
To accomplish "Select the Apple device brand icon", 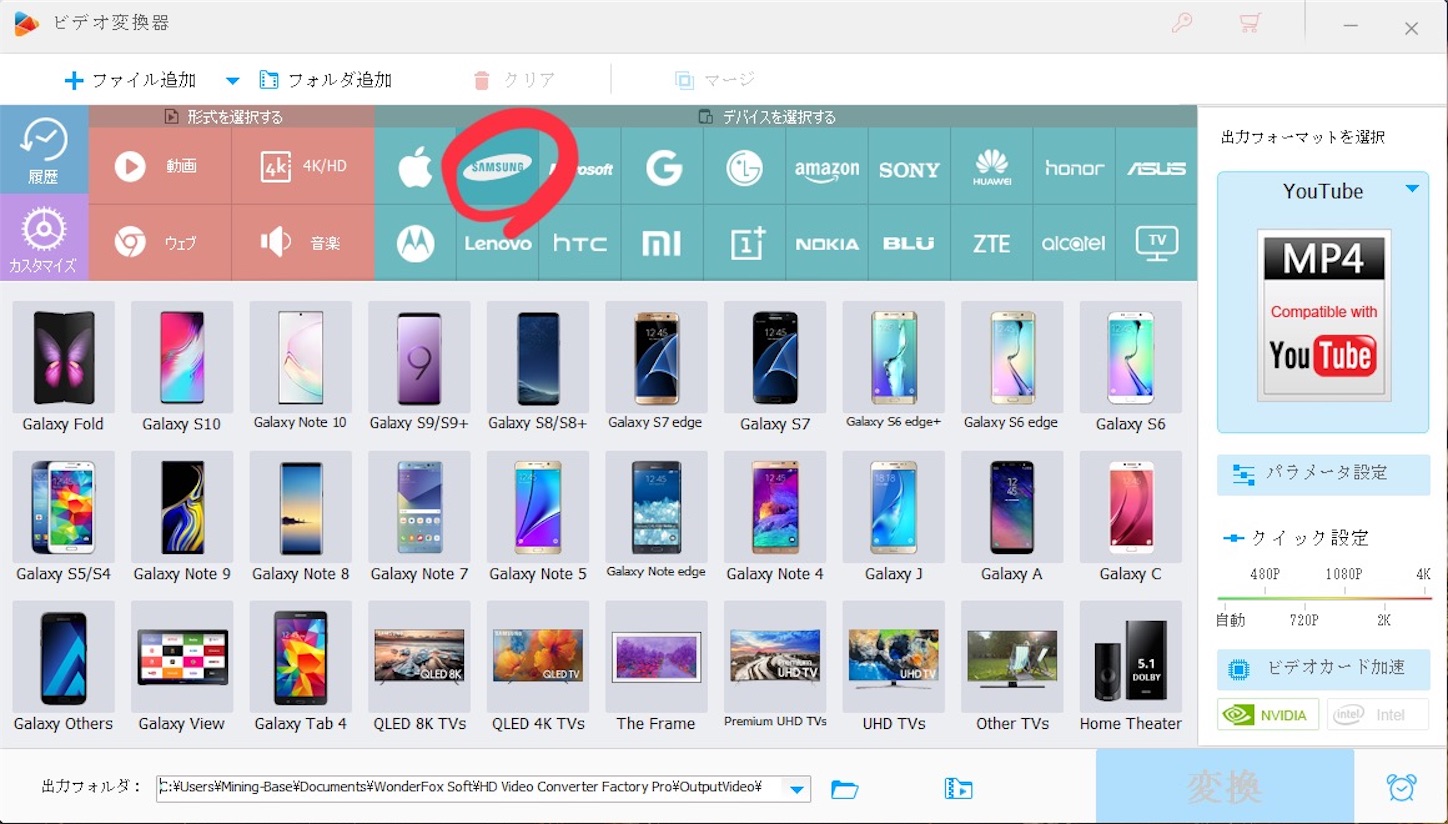I will tap(415, 168).
